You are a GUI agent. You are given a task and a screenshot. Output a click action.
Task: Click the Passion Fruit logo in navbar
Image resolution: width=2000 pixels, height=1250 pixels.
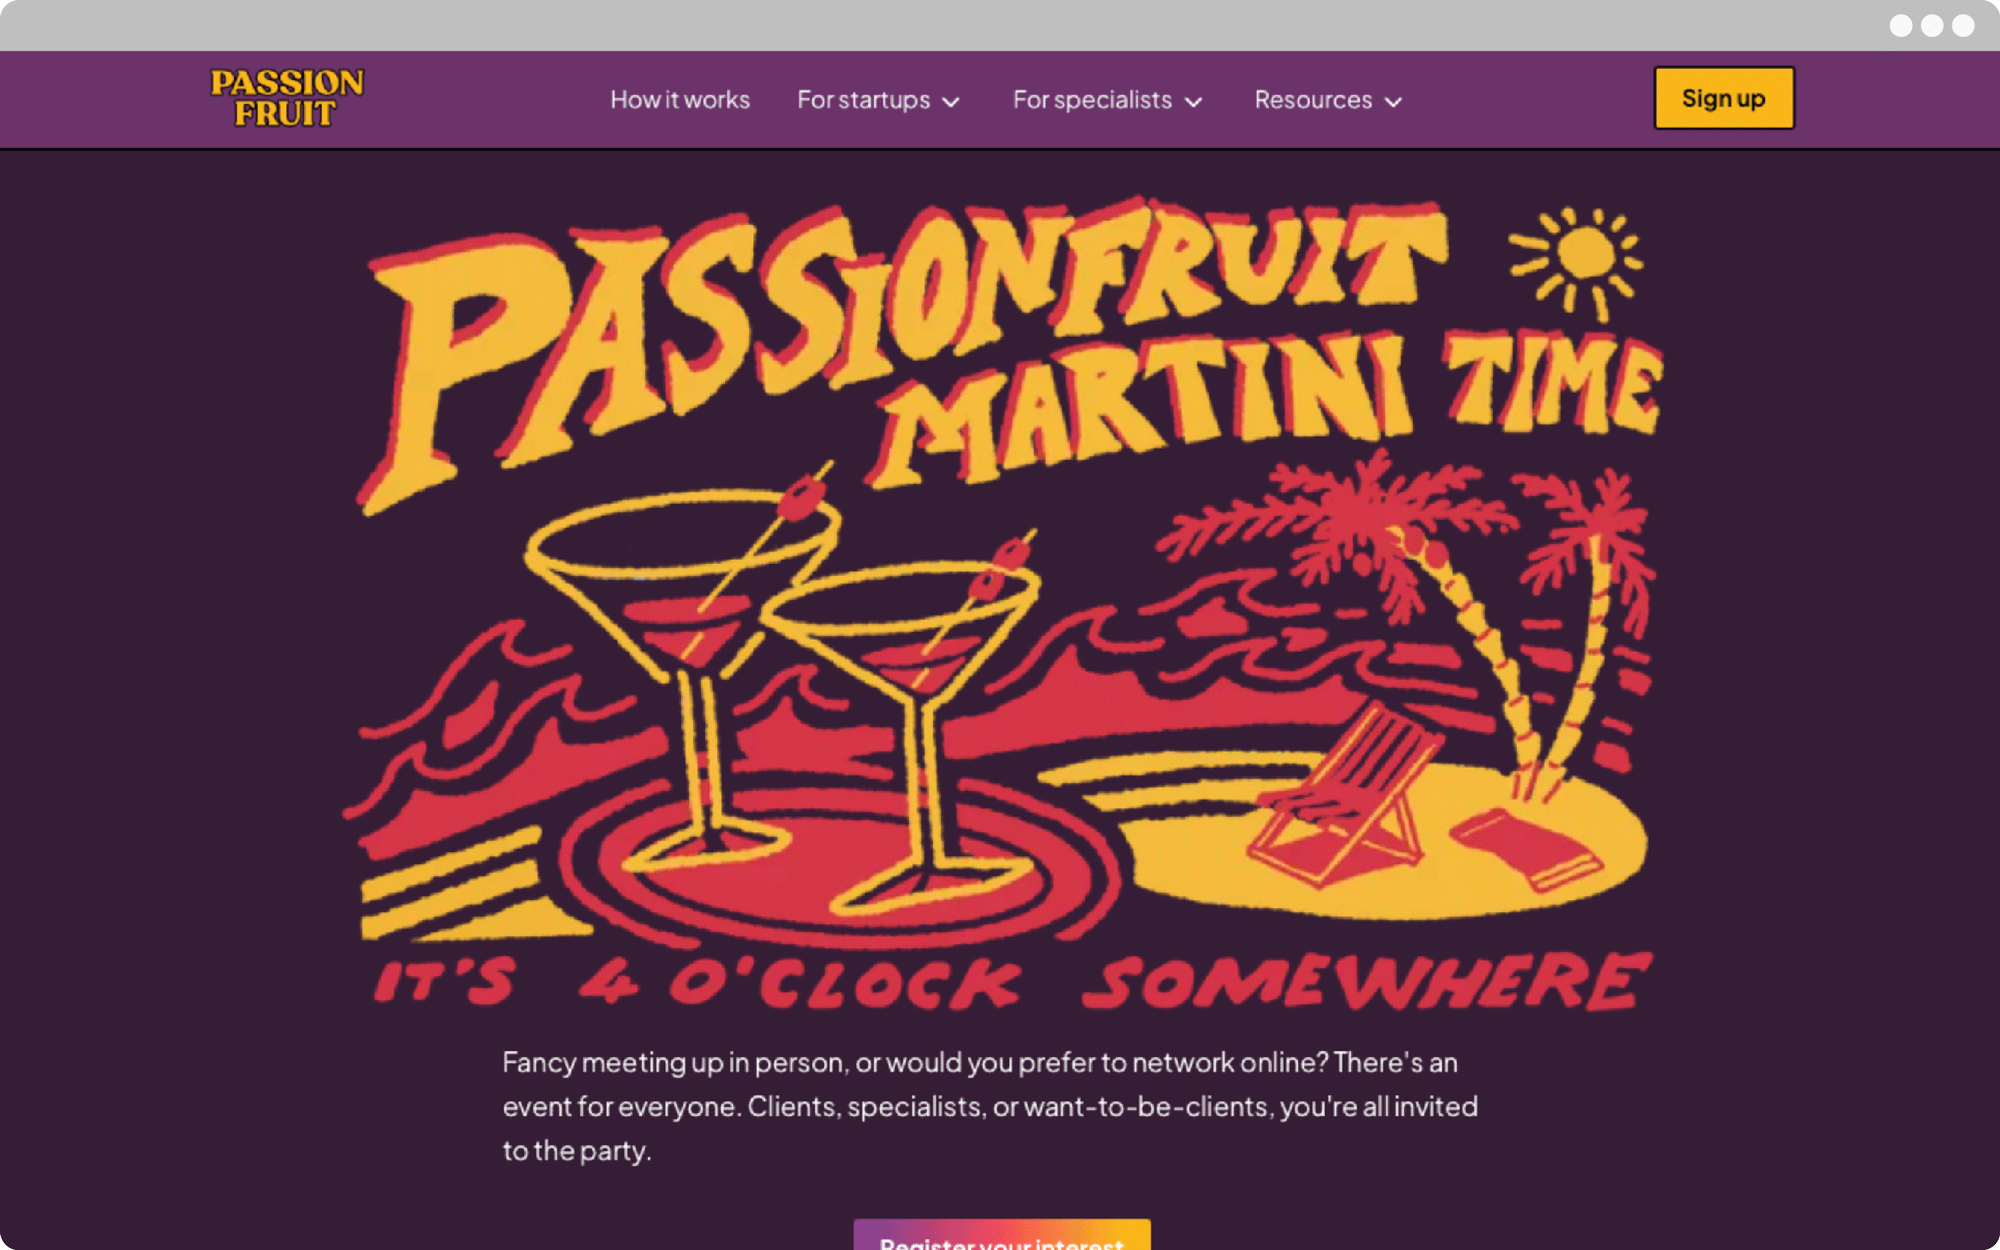click(287, 98)
